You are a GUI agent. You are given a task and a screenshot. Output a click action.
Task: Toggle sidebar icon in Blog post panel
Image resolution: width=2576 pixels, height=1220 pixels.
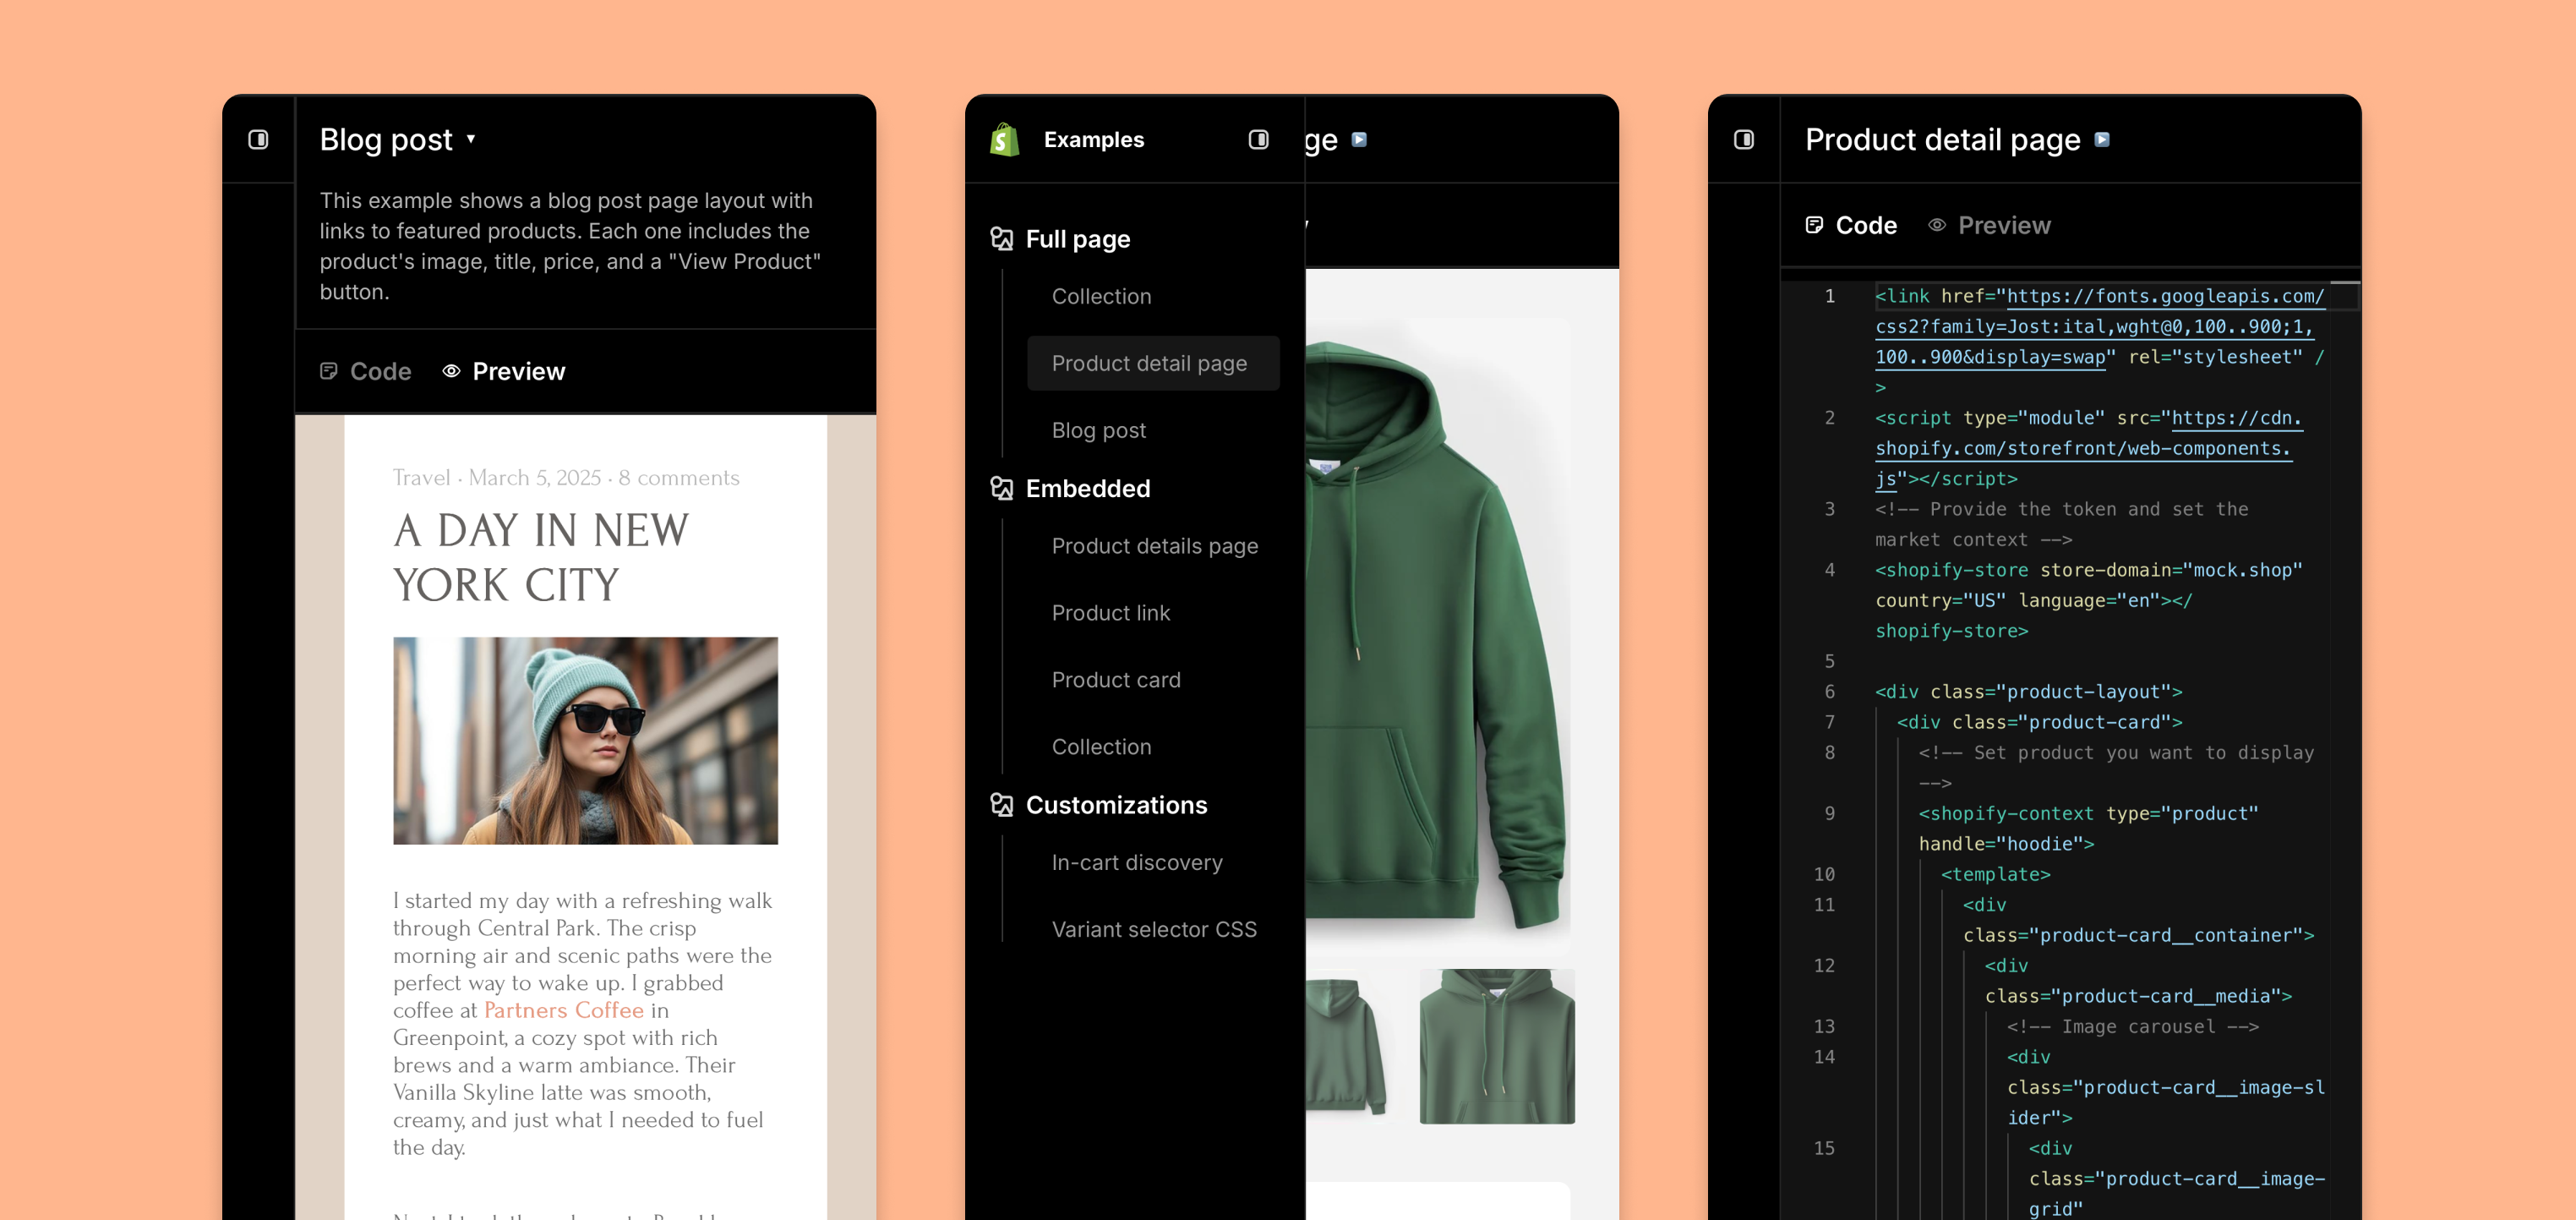coord(258,139)
